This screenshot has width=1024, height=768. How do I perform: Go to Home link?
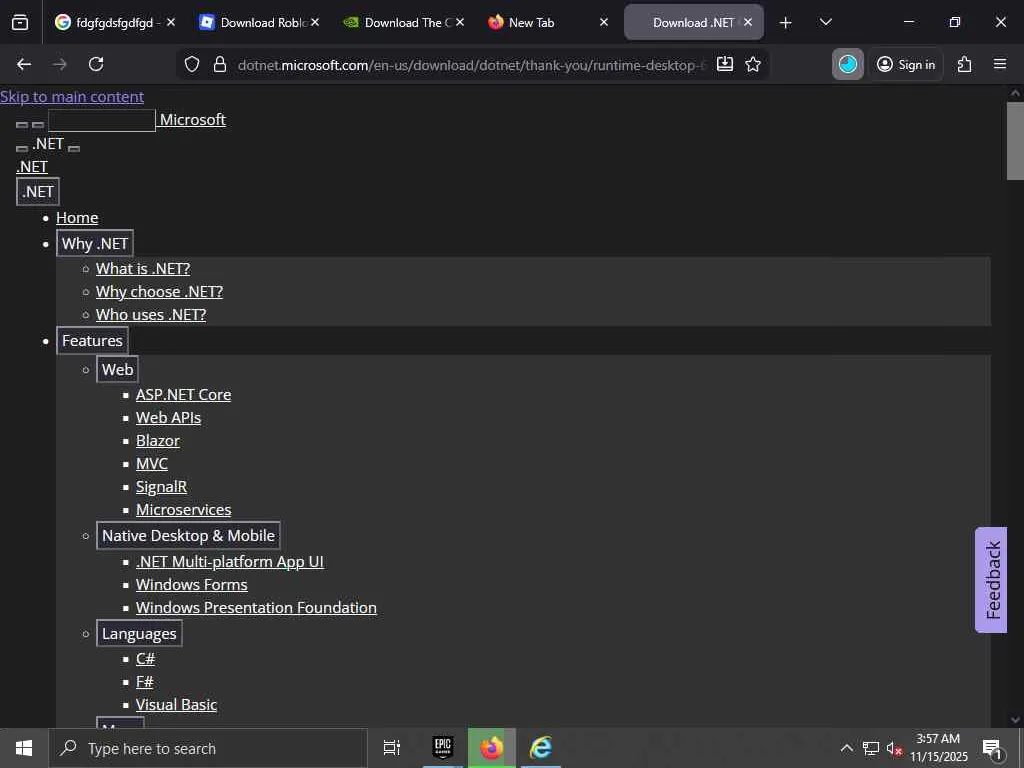(77, 217)
